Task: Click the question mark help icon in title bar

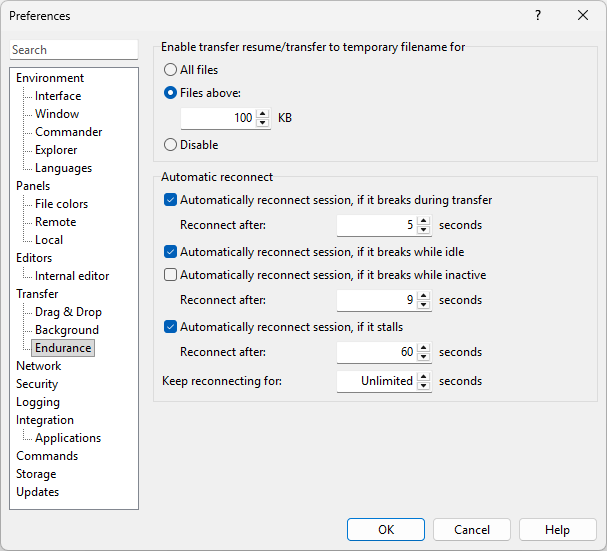Action: tap(538, 16)
